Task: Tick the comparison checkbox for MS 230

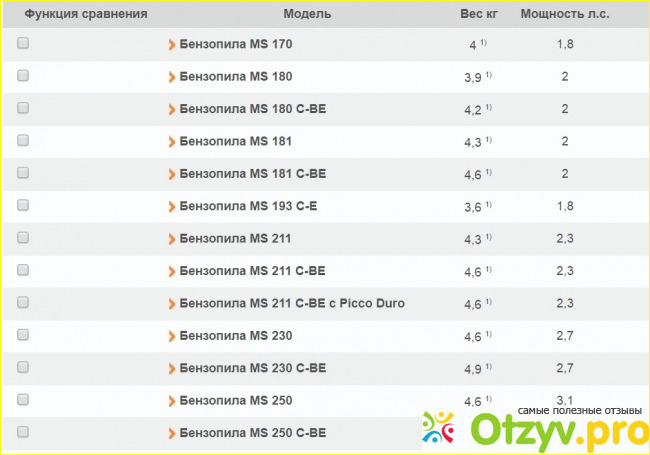Action: coord(23,335)
